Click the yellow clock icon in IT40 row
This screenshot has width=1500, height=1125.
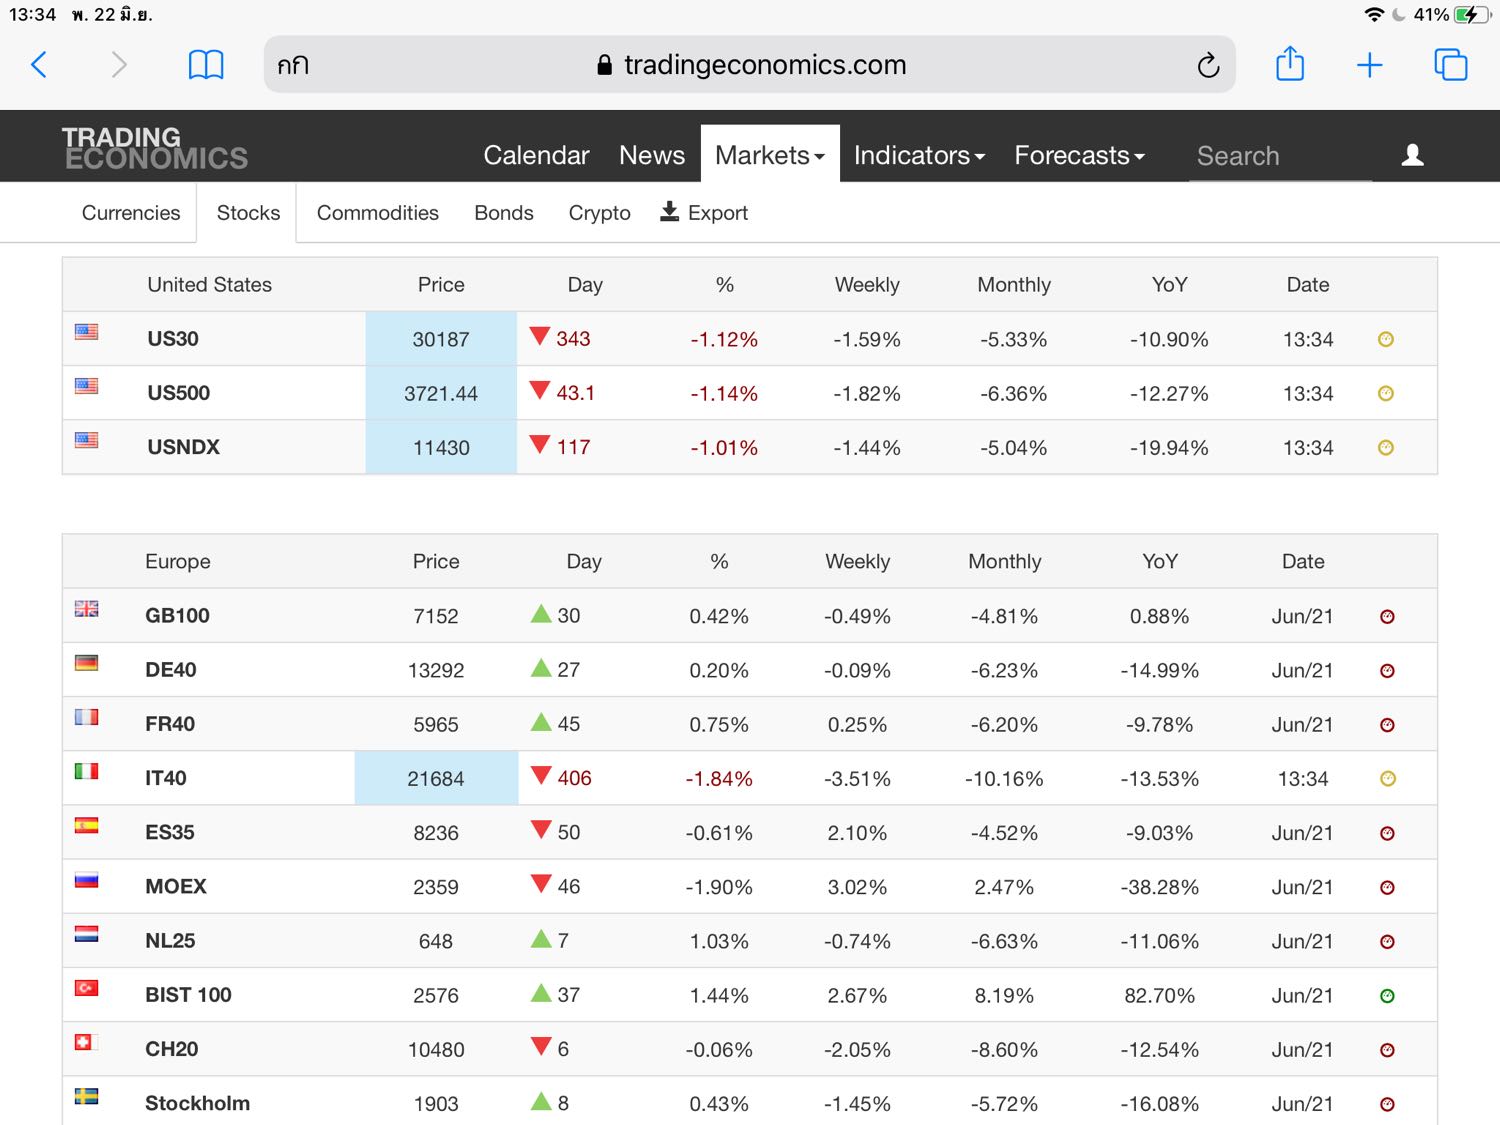pyautogui.click(x=1388, y=779)
